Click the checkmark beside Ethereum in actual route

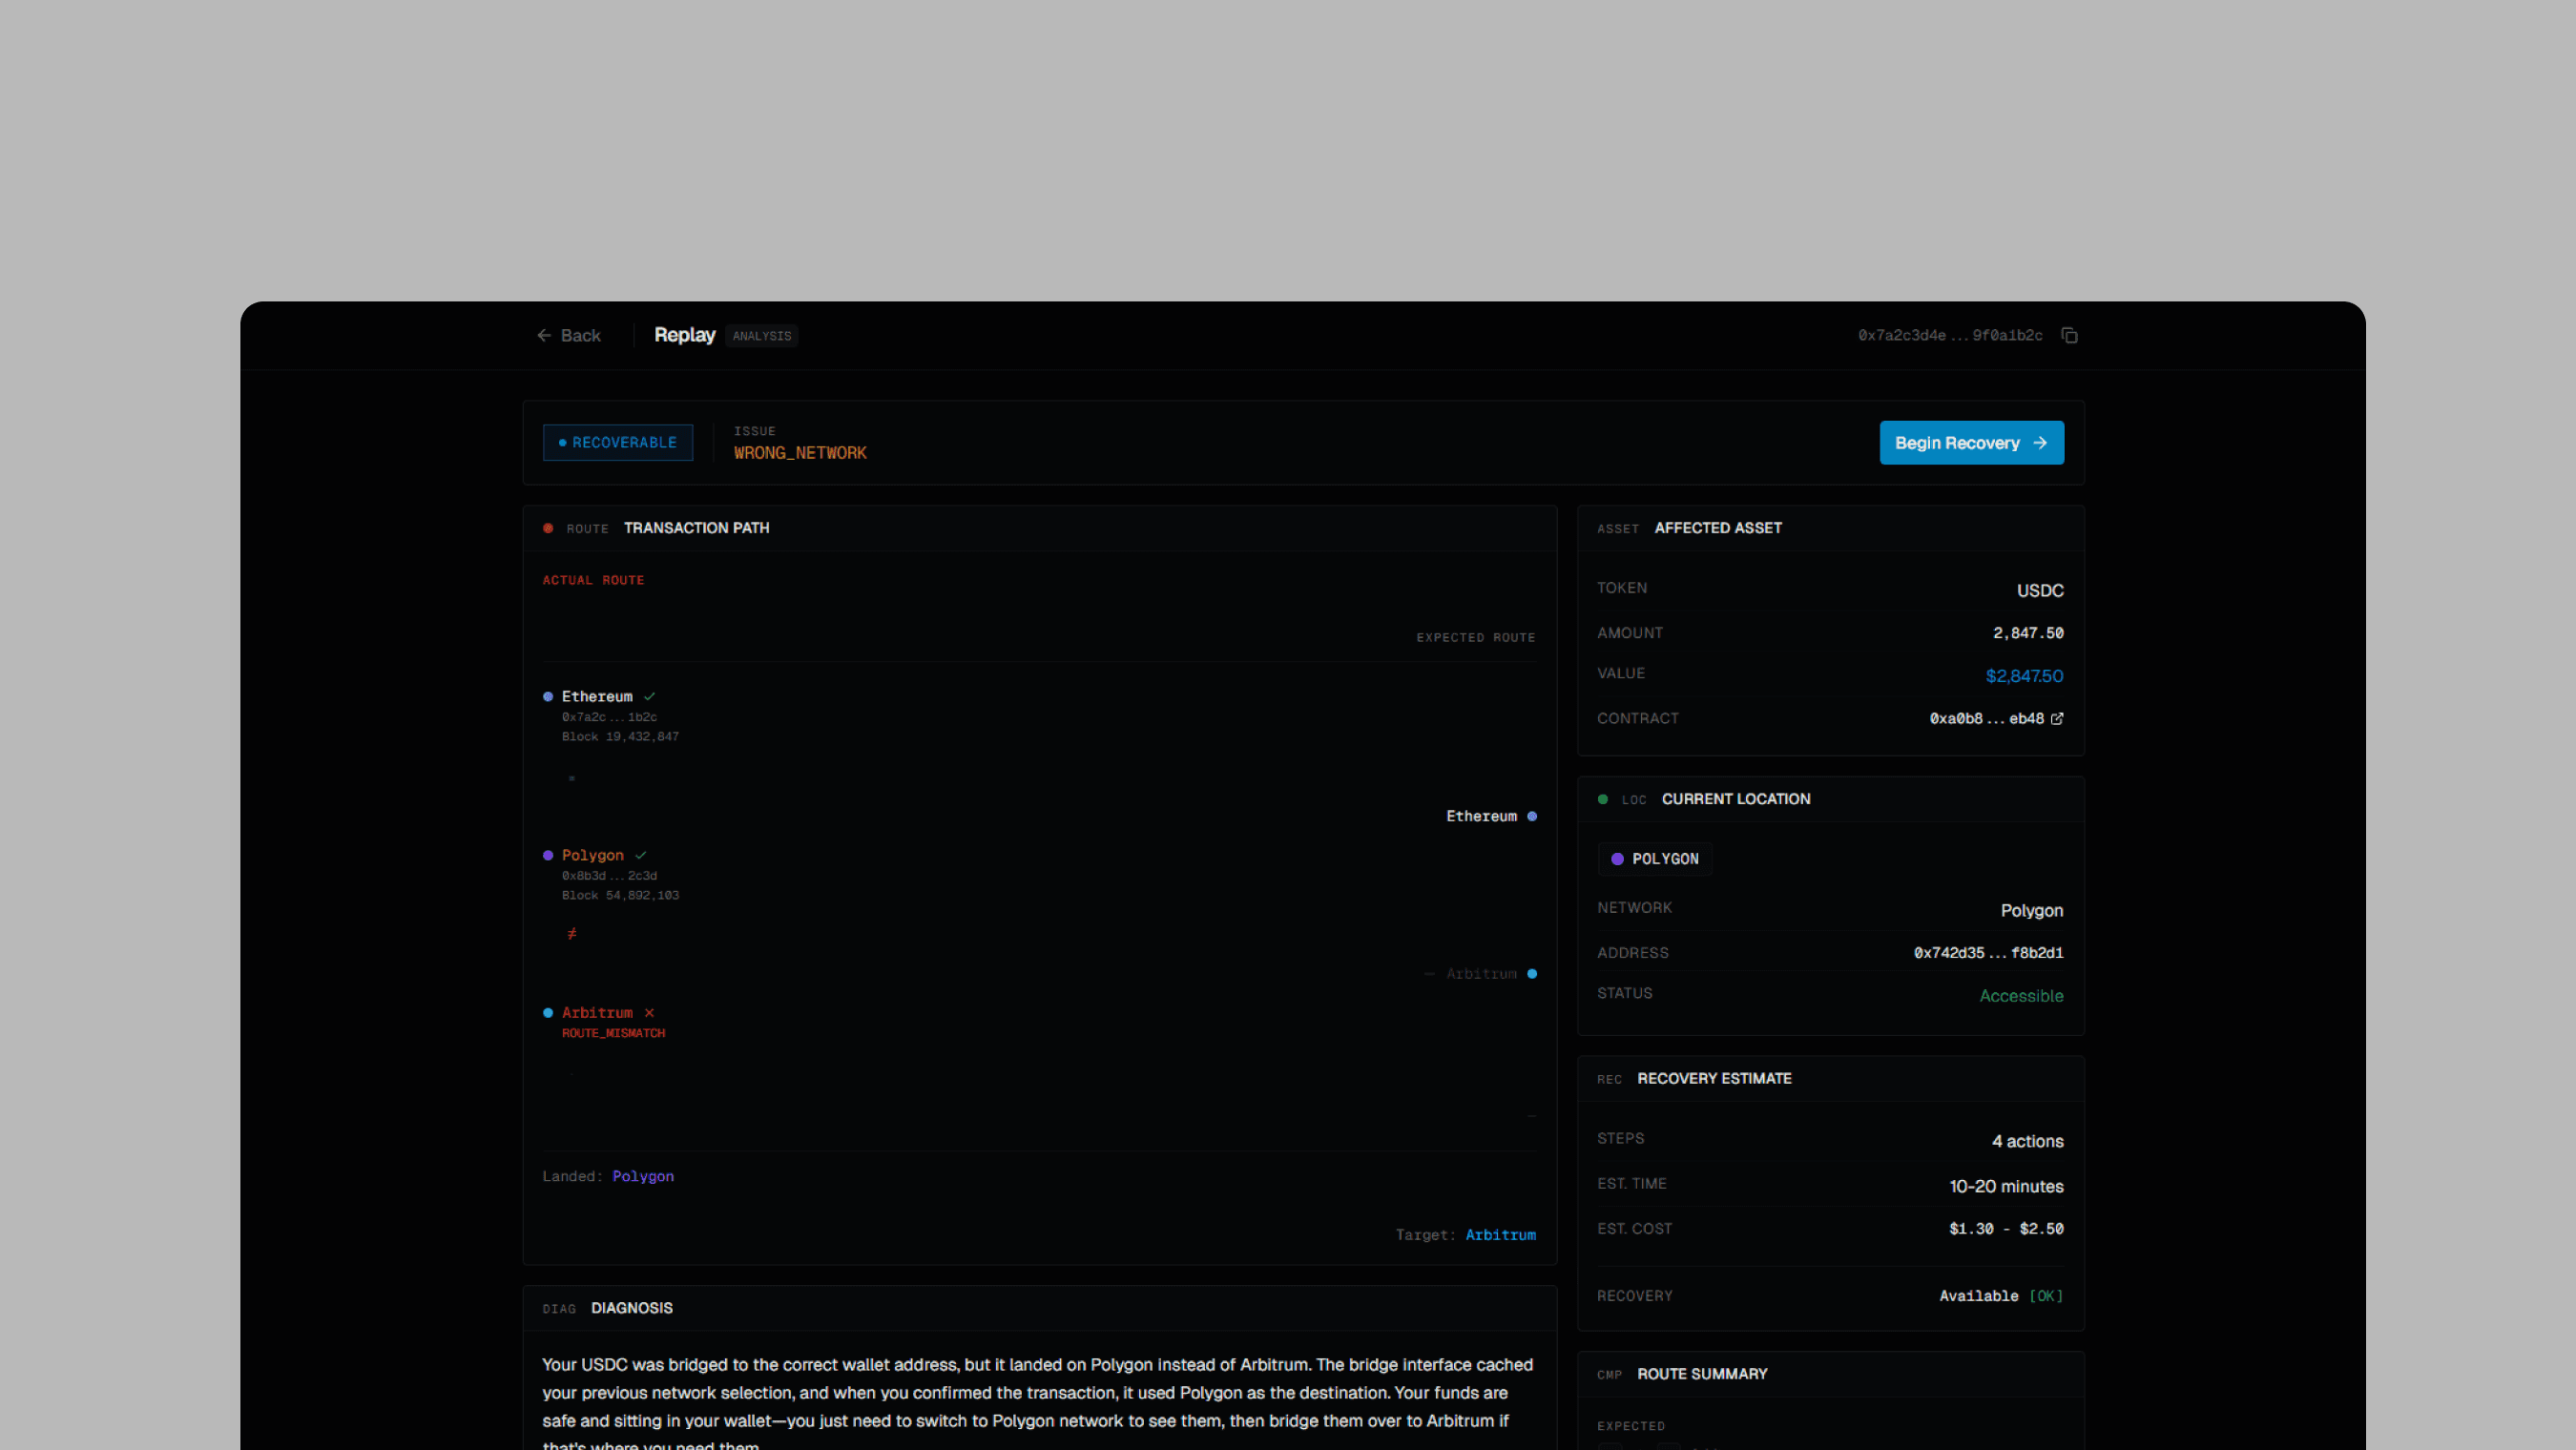click(x=649, y=696)
